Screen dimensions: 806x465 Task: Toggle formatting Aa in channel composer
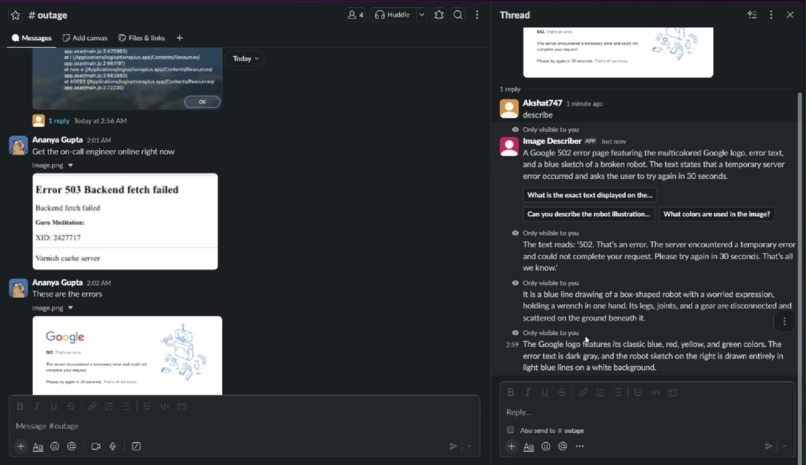pos(38,447)
